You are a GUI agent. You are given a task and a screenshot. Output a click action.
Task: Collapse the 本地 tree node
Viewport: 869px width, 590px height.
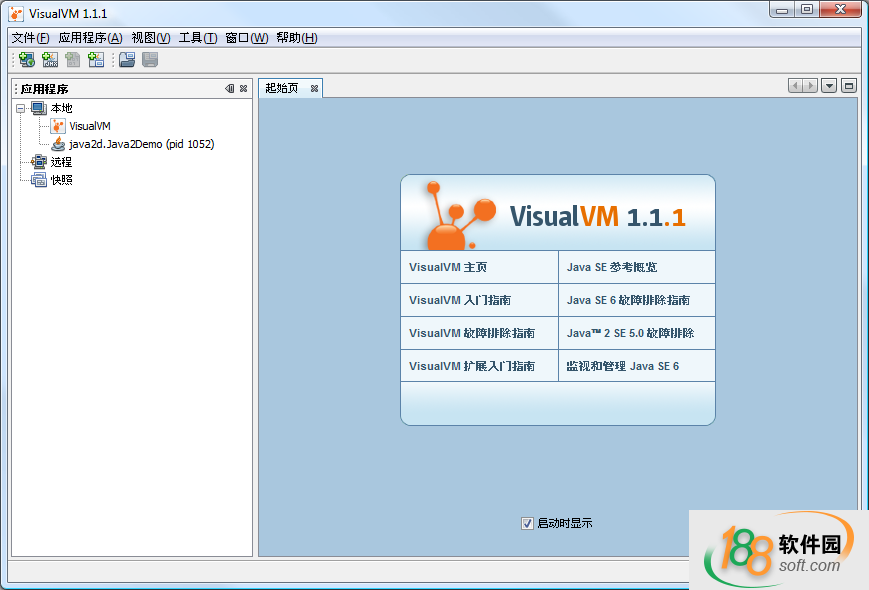click(x=22, y=108)
